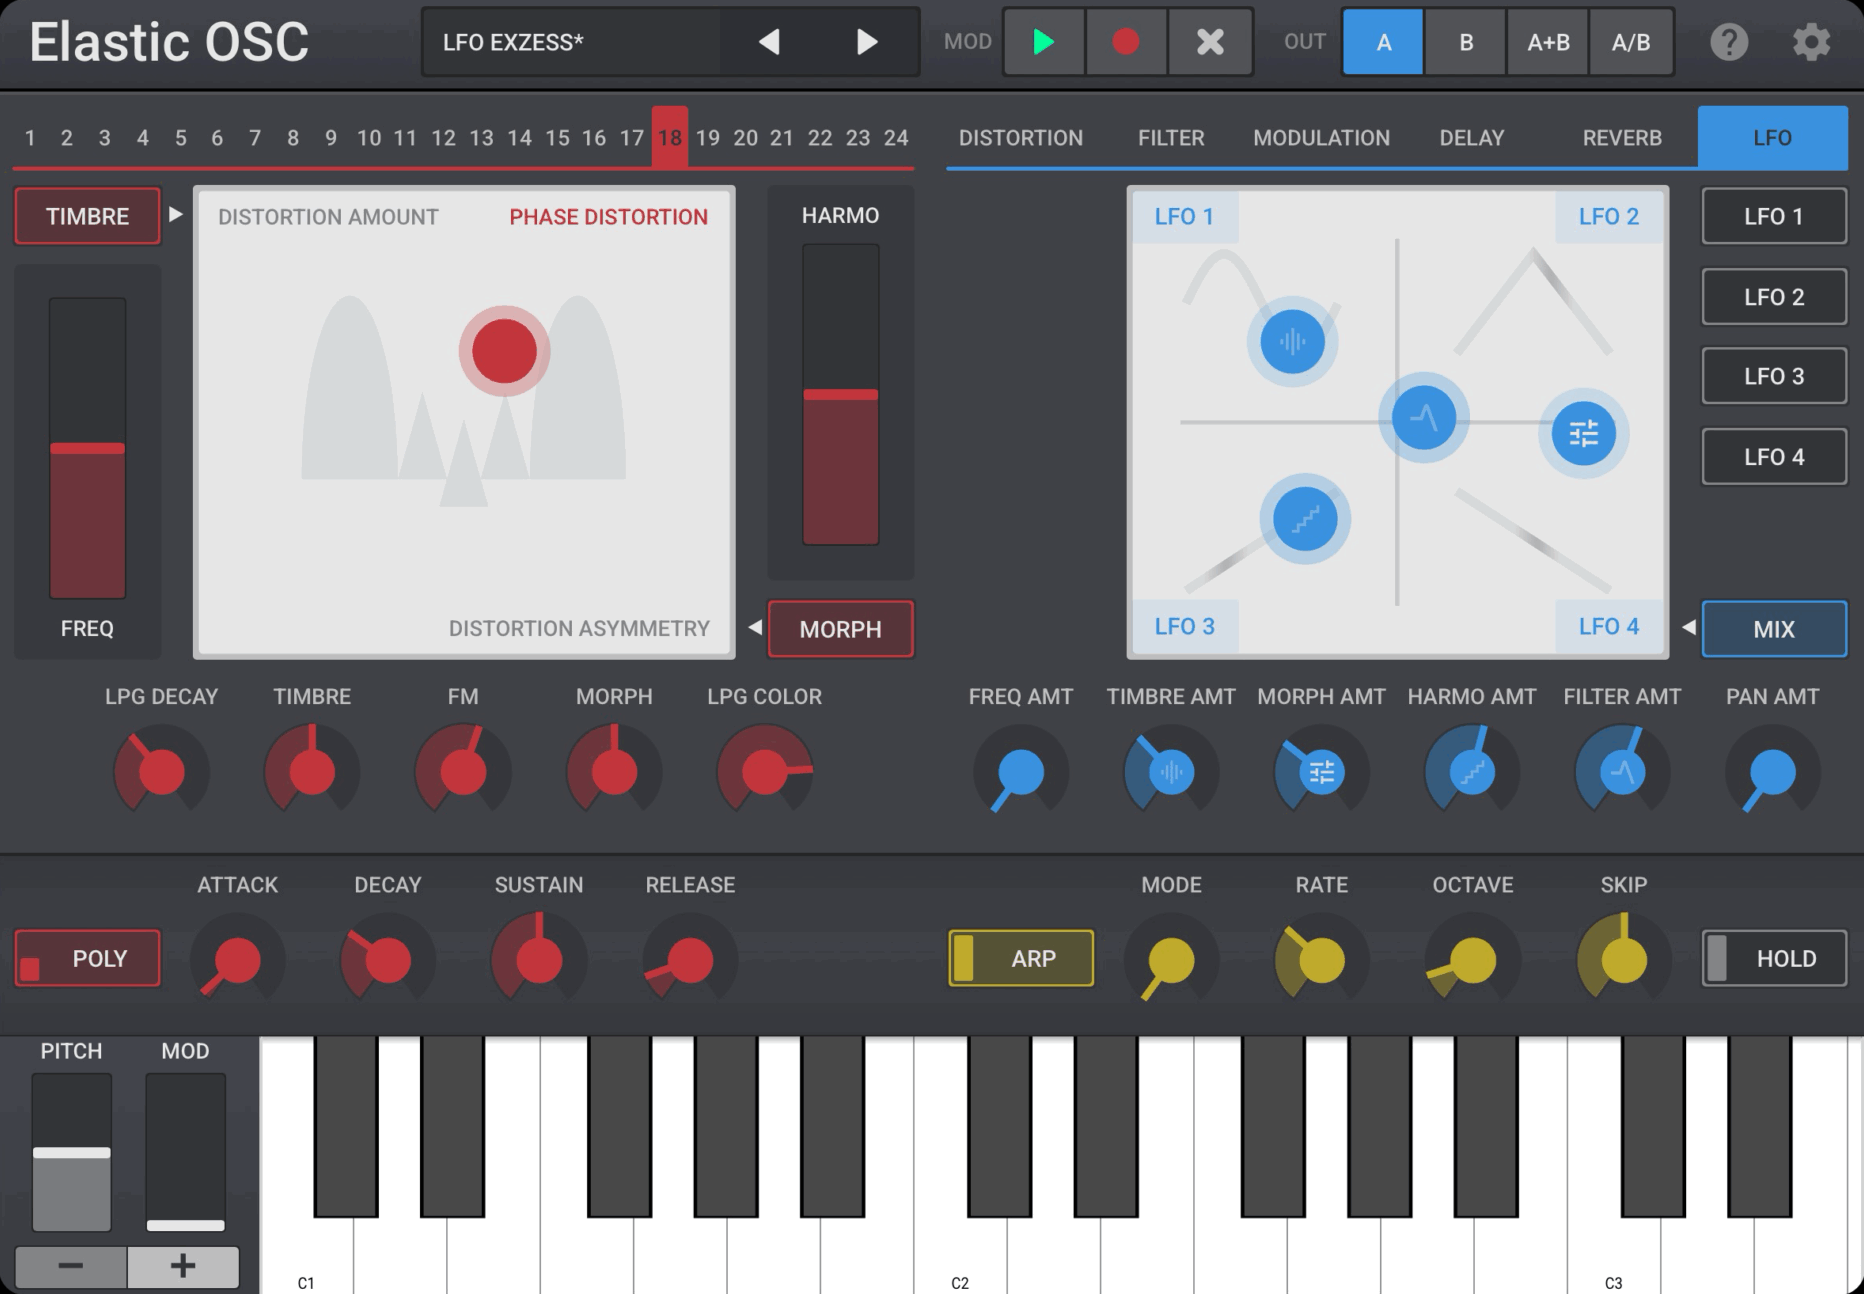
Task: Select output A
Action: click(1383, 42)
